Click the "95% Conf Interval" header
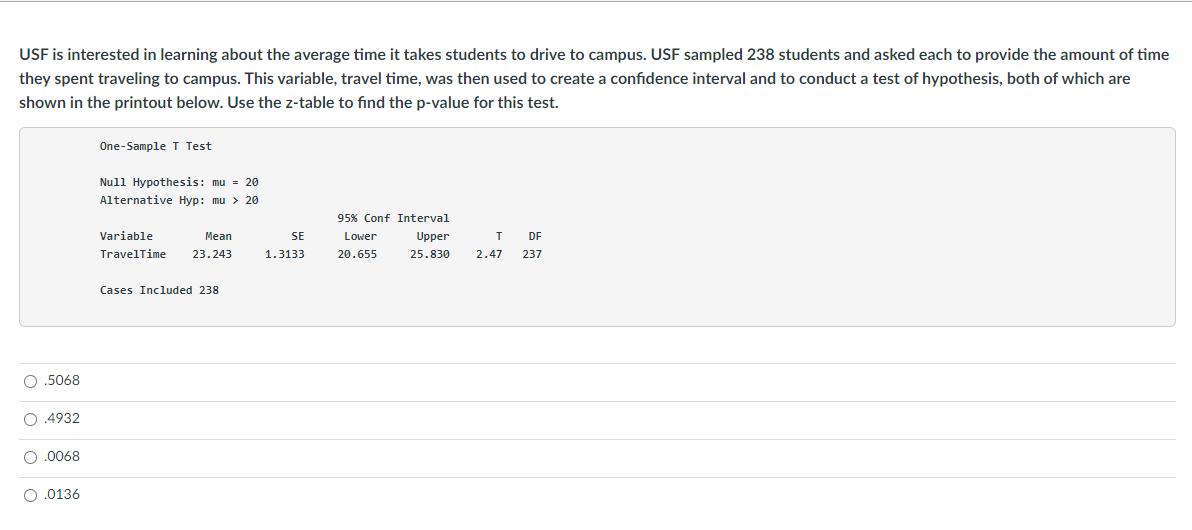Image resolution: width=1192 pixels, height=530 pixels. click(x=393, y=218)
